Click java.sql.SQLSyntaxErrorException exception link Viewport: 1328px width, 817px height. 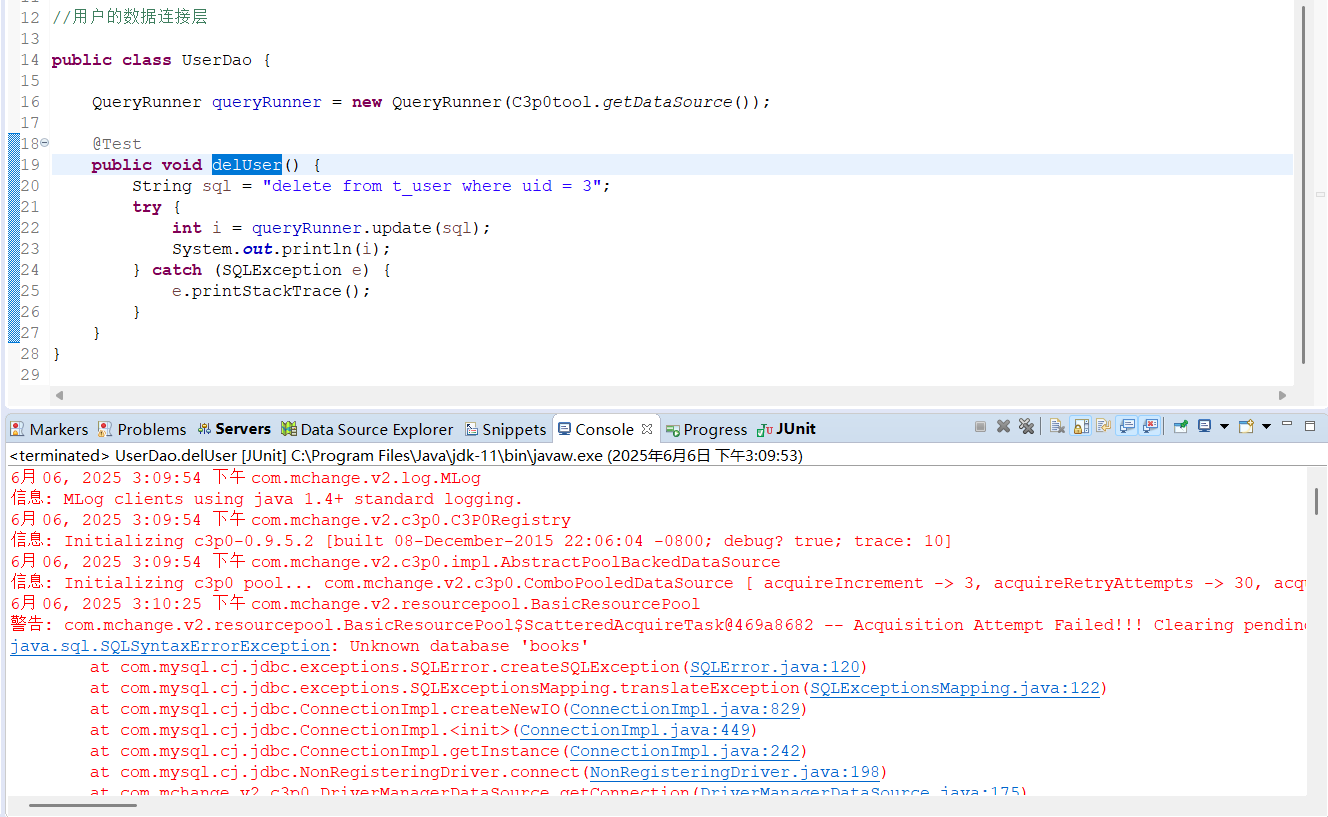[170, 646]
